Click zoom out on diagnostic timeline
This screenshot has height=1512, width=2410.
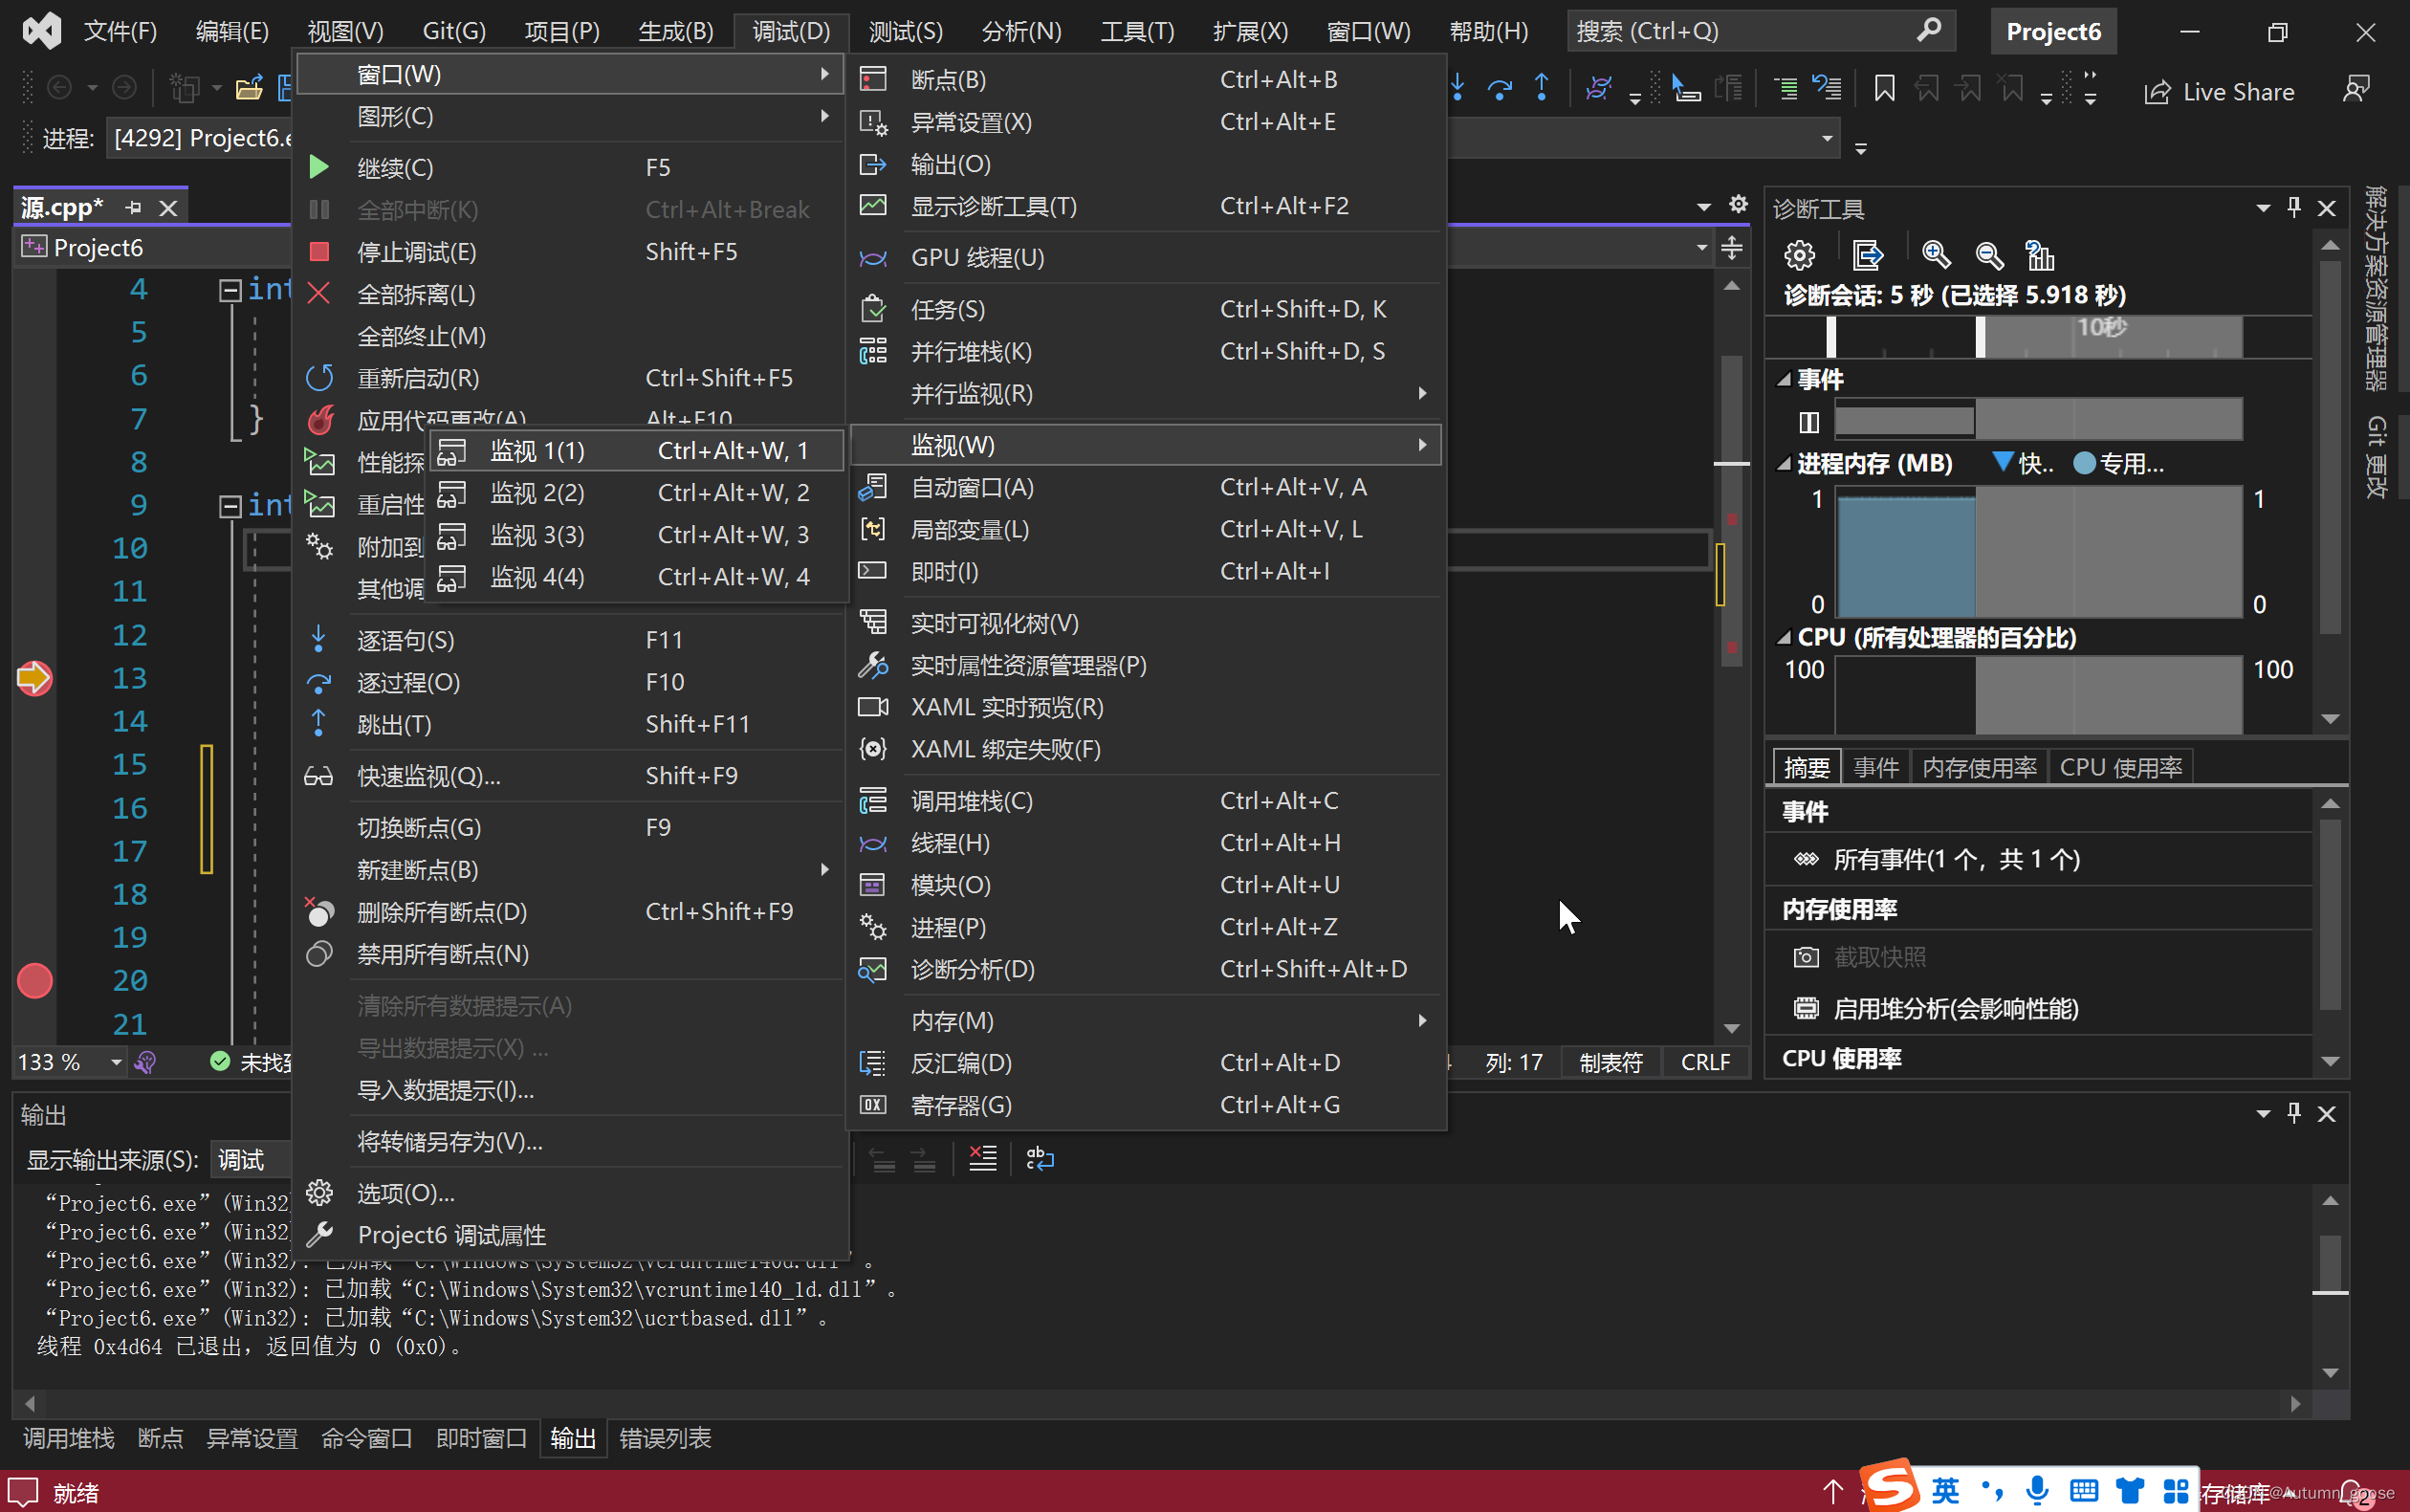(1989, 255)
